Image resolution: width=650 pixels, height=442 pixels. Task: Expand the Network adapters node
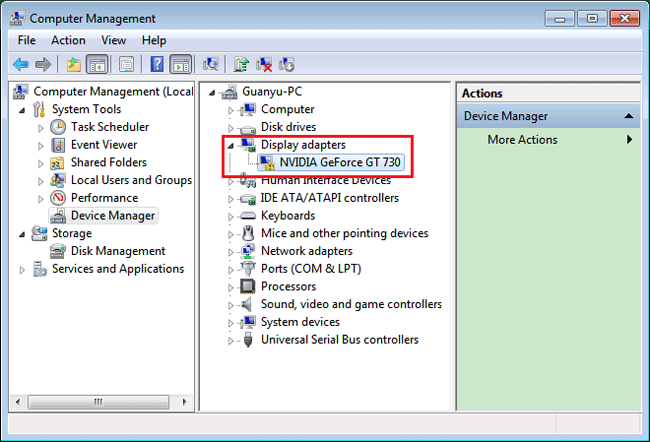click(x=231, y=252)
